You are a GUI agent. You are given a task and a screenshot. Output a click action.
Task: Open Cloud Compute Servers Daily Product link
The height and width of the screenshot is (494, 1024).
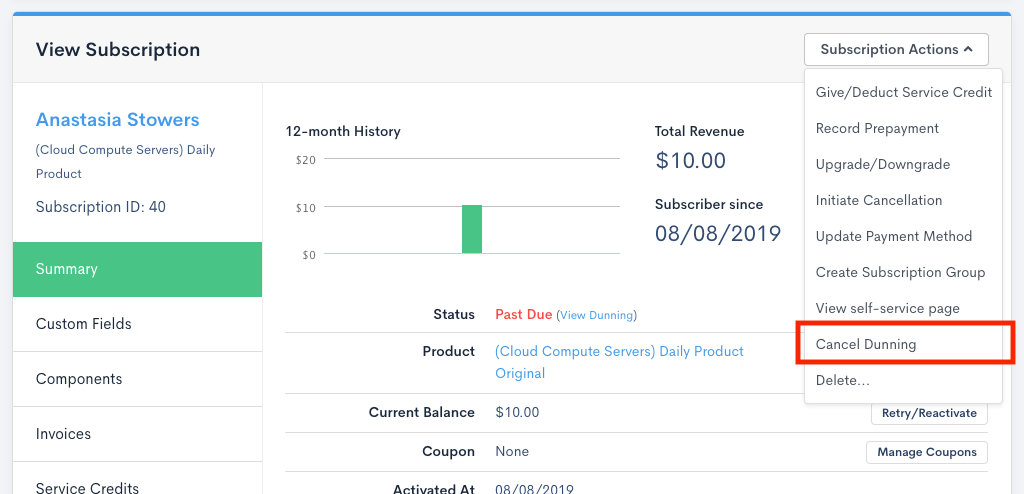619,352
